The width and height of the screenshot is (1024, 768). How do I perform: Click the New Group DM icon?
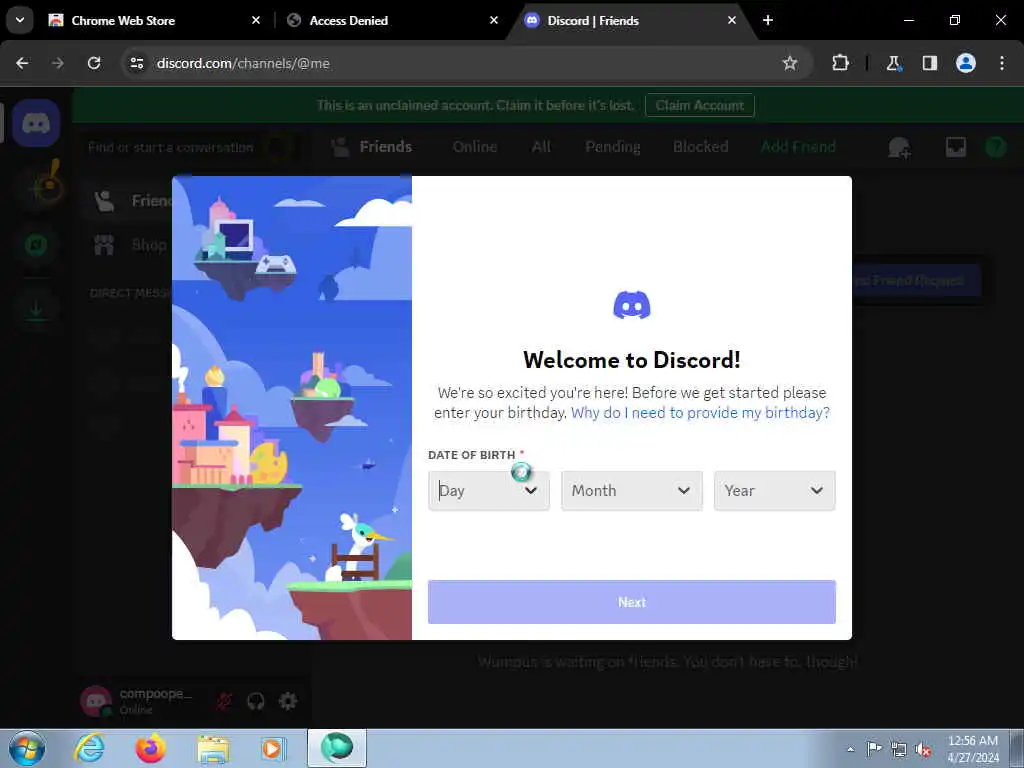[x=899, y=148]
